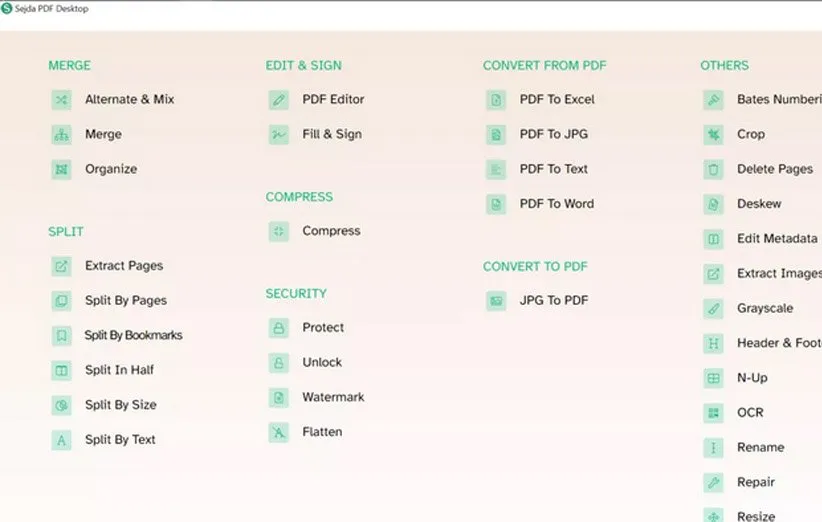
Task: Click the Alternate & Mix icon
Action: [62, 100]
